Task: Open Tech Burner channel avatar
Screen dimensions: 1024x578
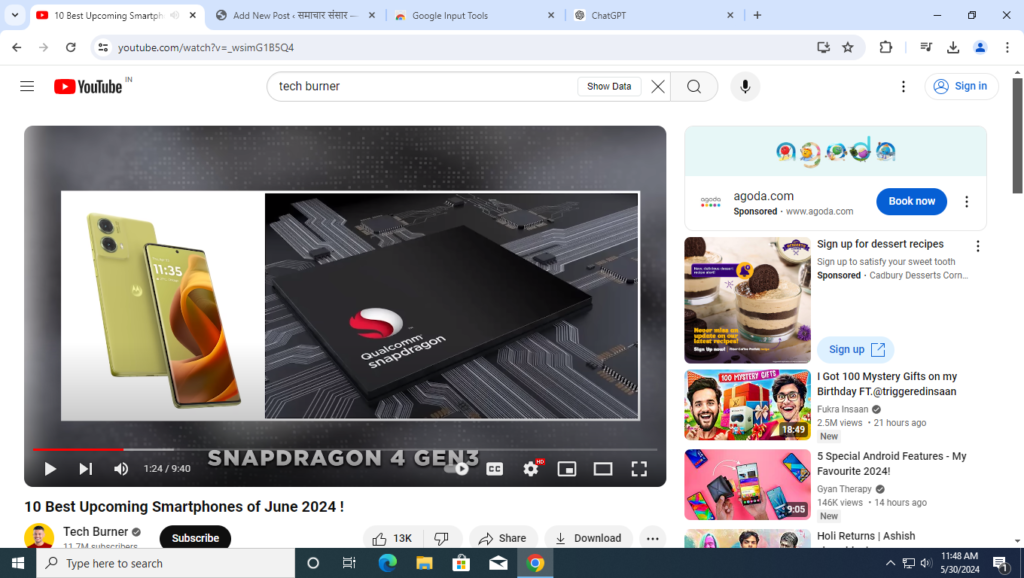Action: click(39, 537)
